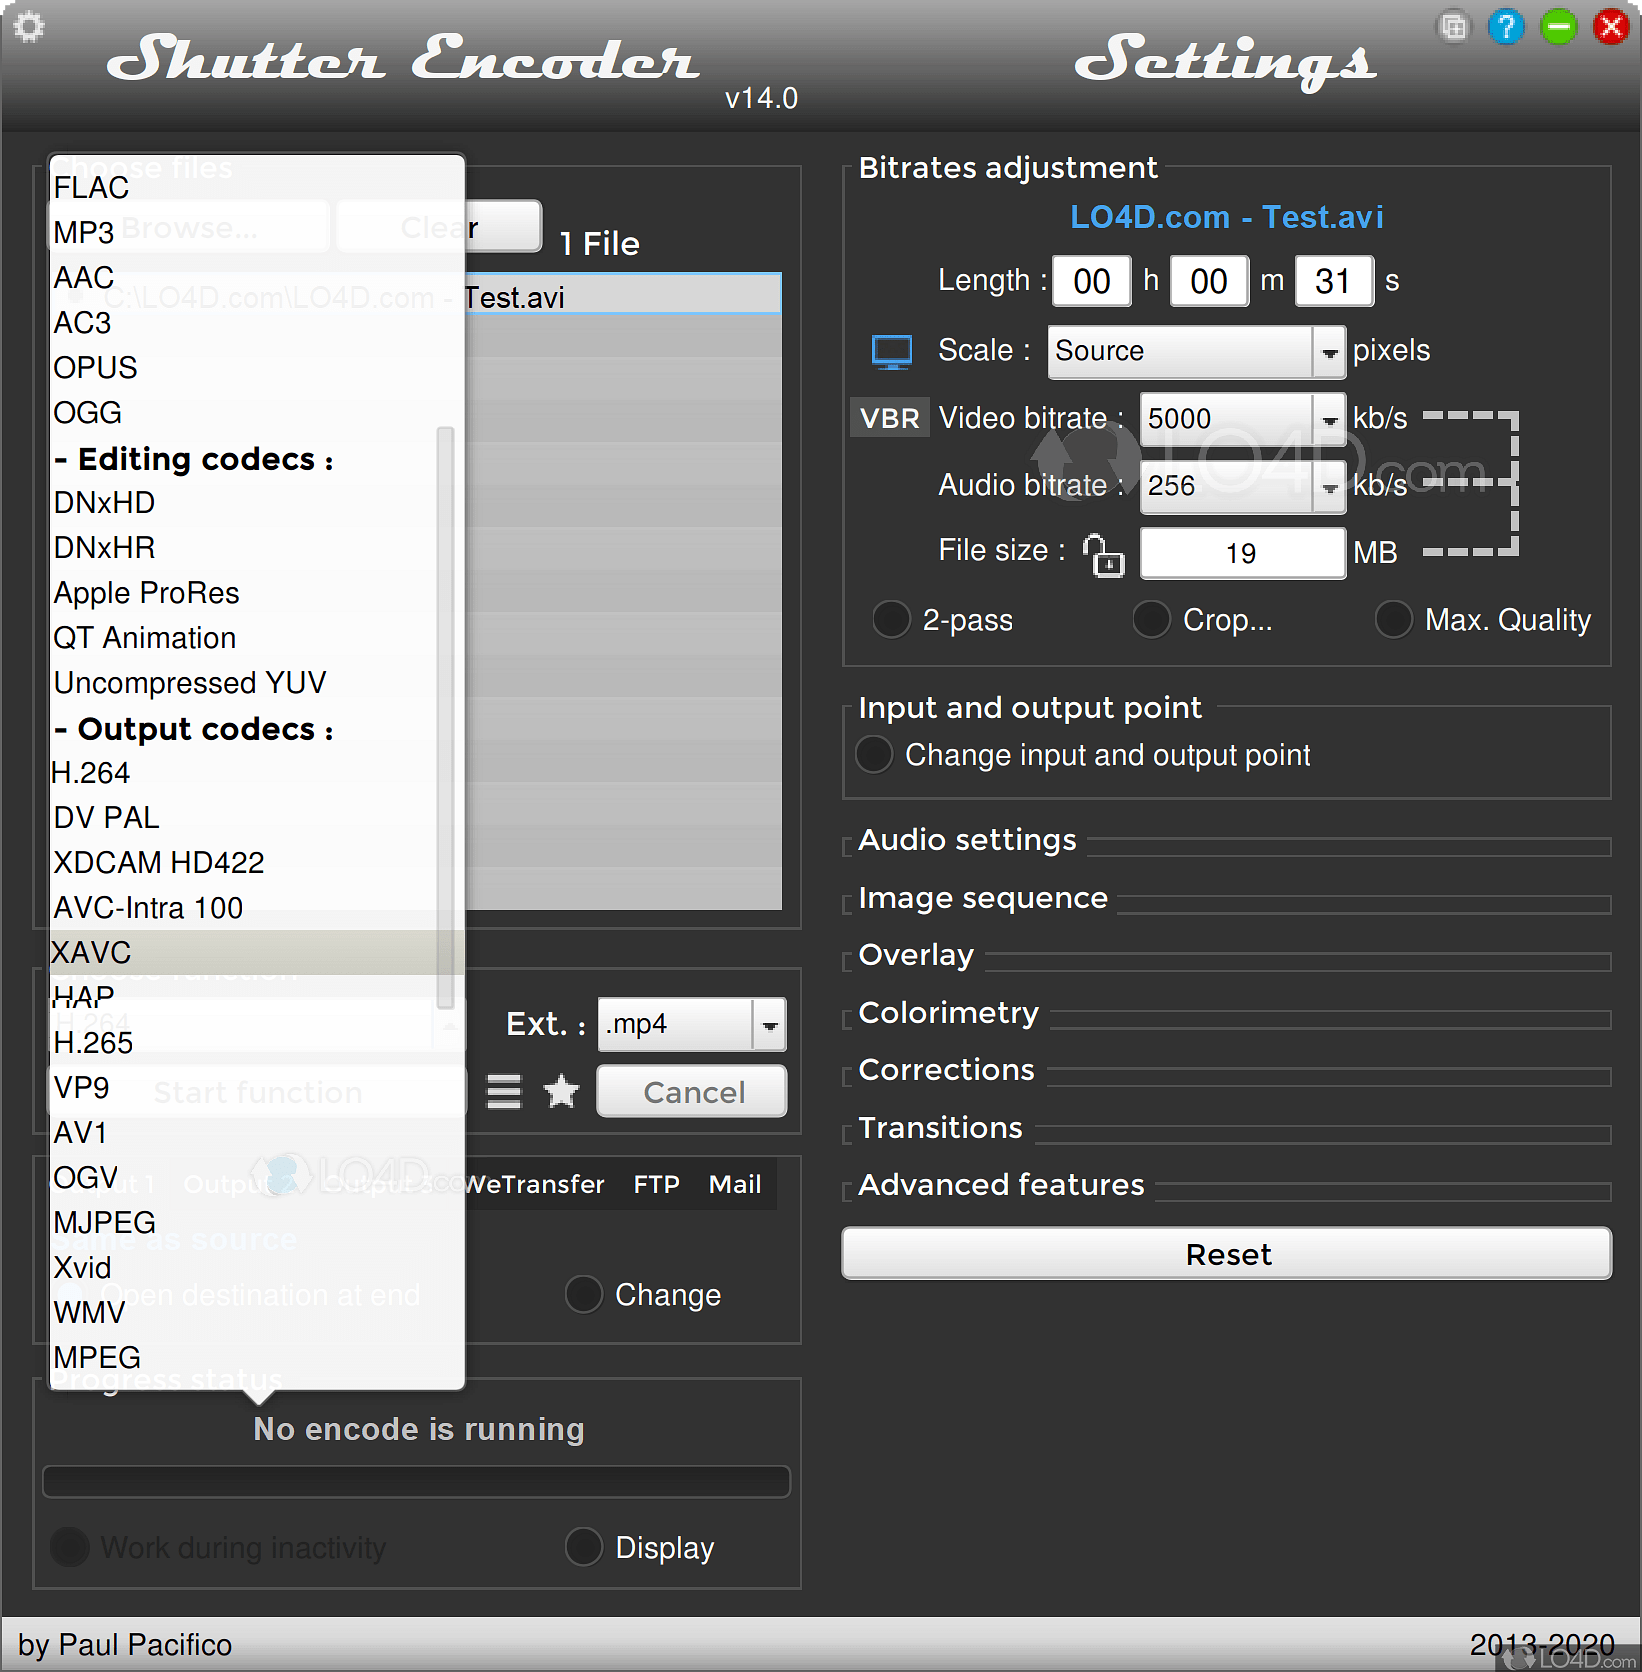Click the Reset button
This screenshot has width=1642, height=1672.
[x=1227, y=1254]
